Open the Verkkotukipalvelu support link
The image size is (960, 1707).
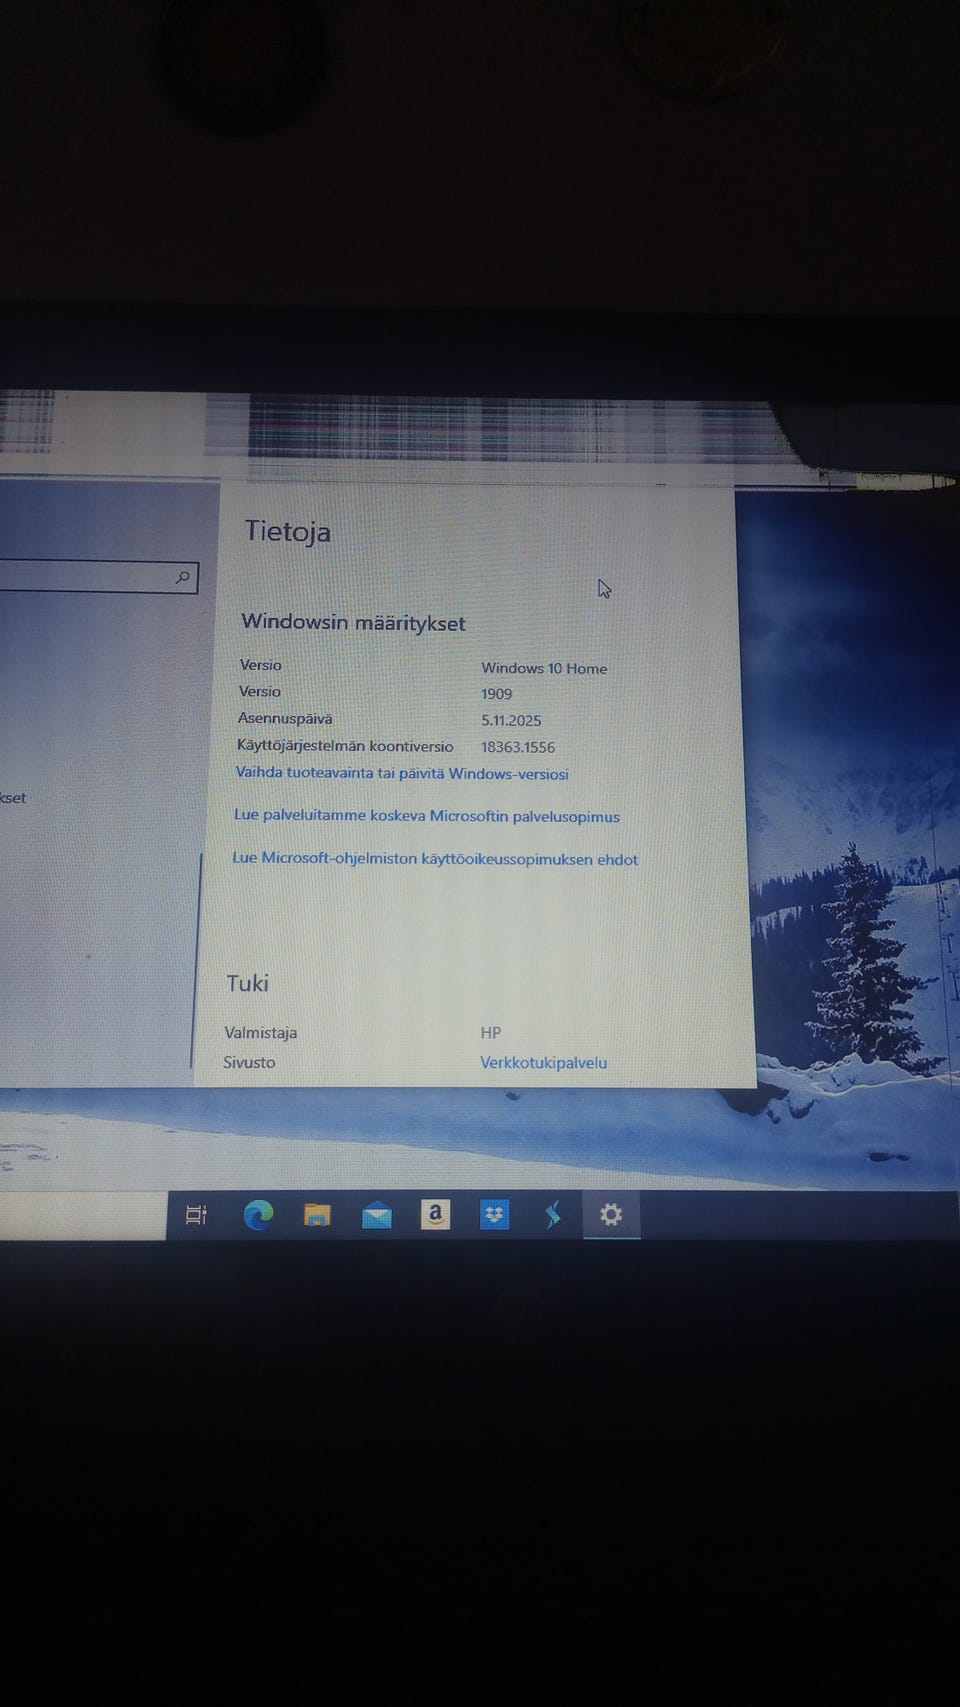tap(543, 1063)
